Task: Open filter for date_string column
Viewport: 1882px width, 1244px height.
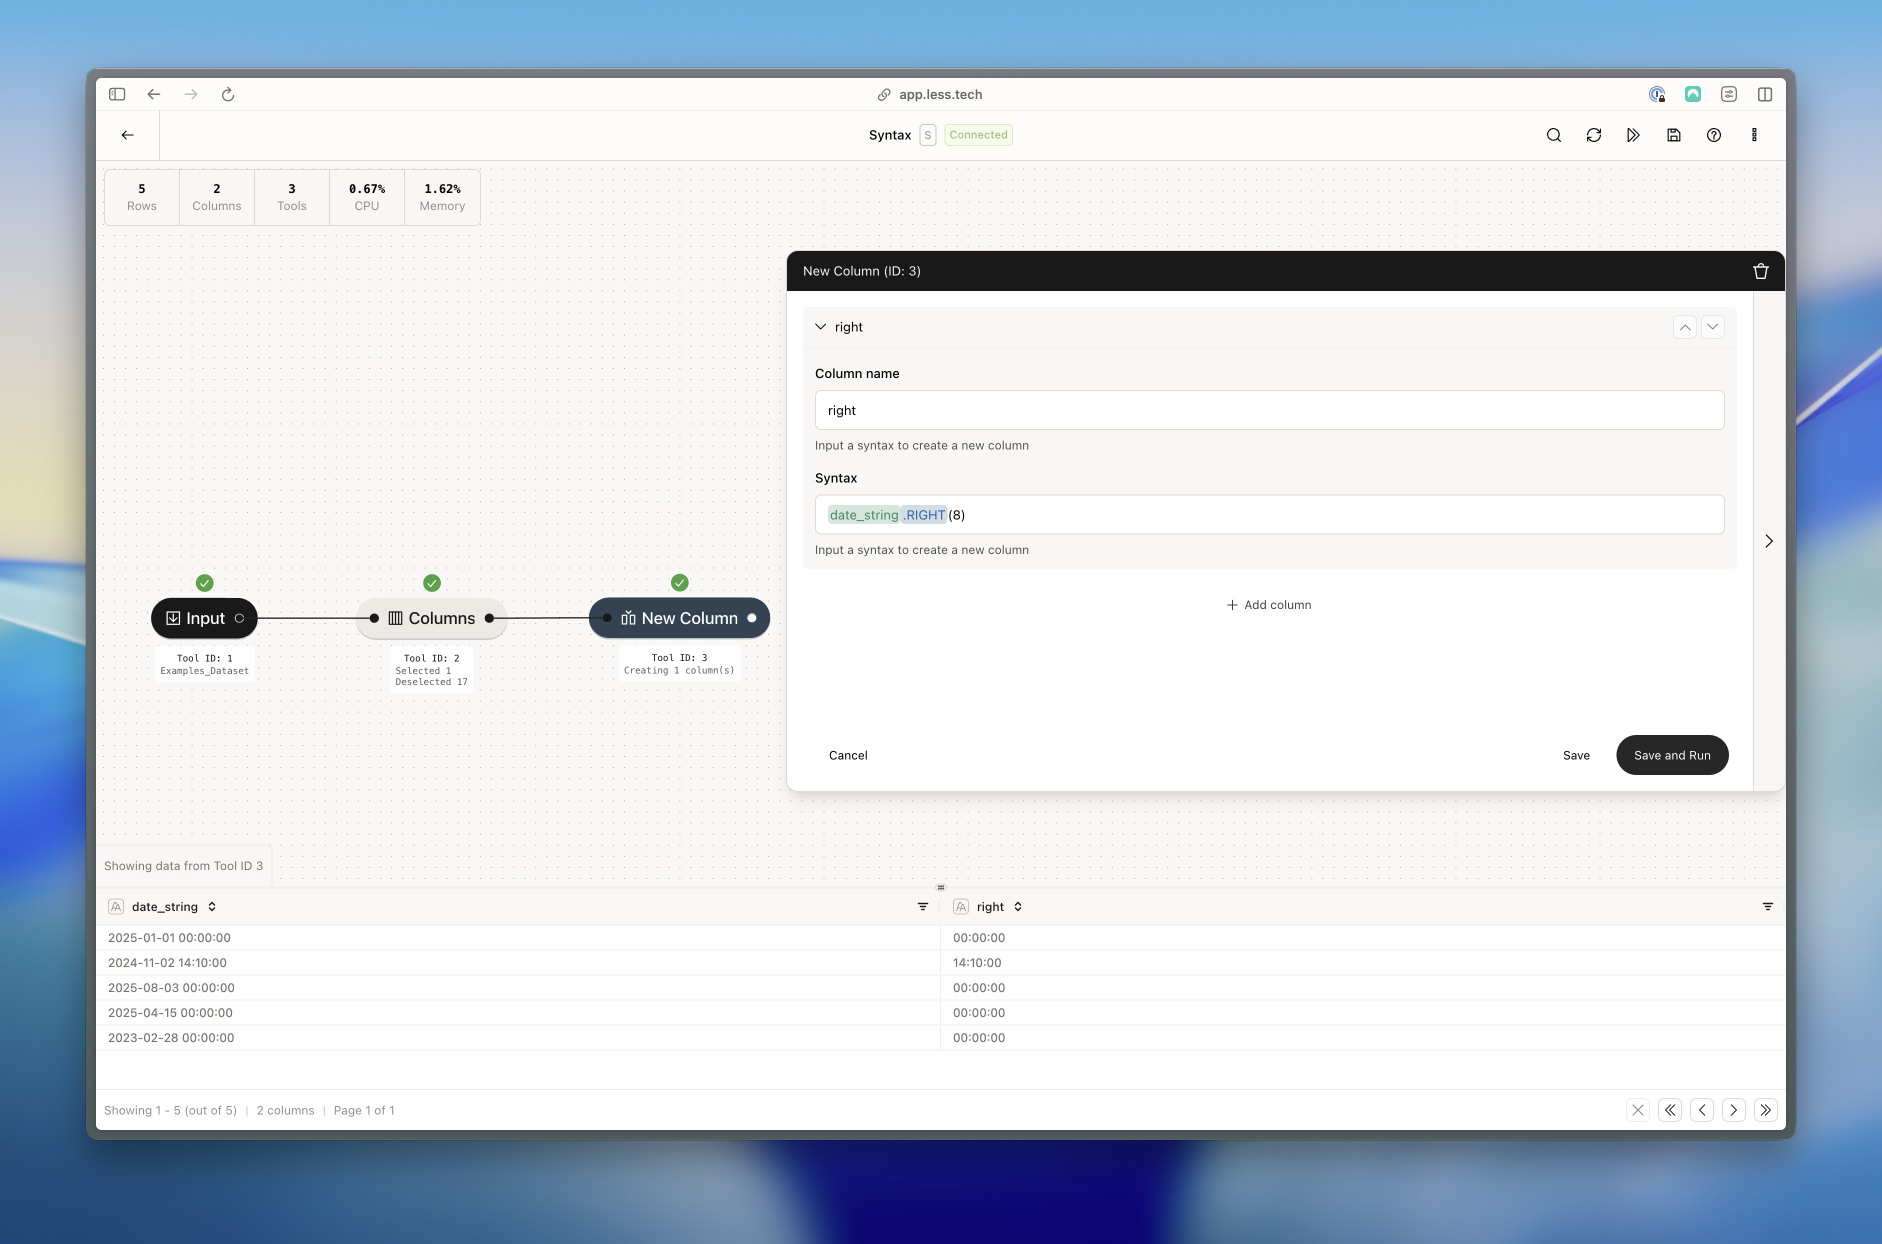Action: click(923, 907)
